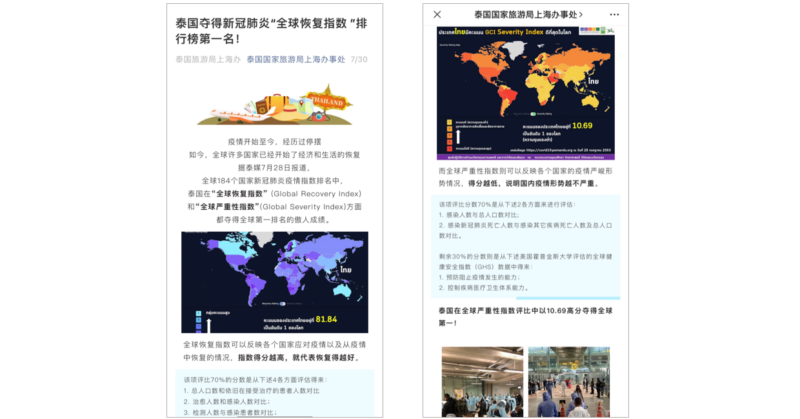This screenshot has width=800, height=419.
Task: Click the bold phrase 全球严重性指数
Action: pyautogui.click(x=227, y=207)
